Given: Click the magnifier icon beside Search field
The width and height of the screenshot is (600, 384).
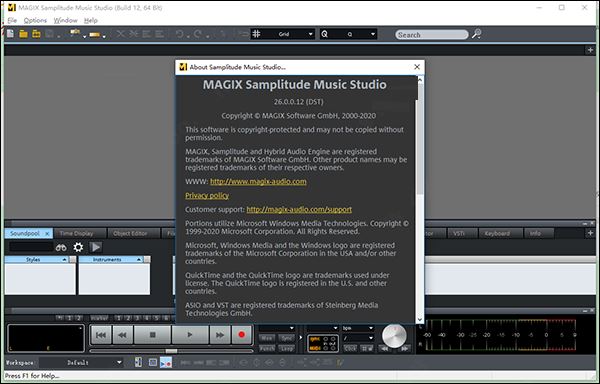Looking at the screenshot, I should [476, 34].
